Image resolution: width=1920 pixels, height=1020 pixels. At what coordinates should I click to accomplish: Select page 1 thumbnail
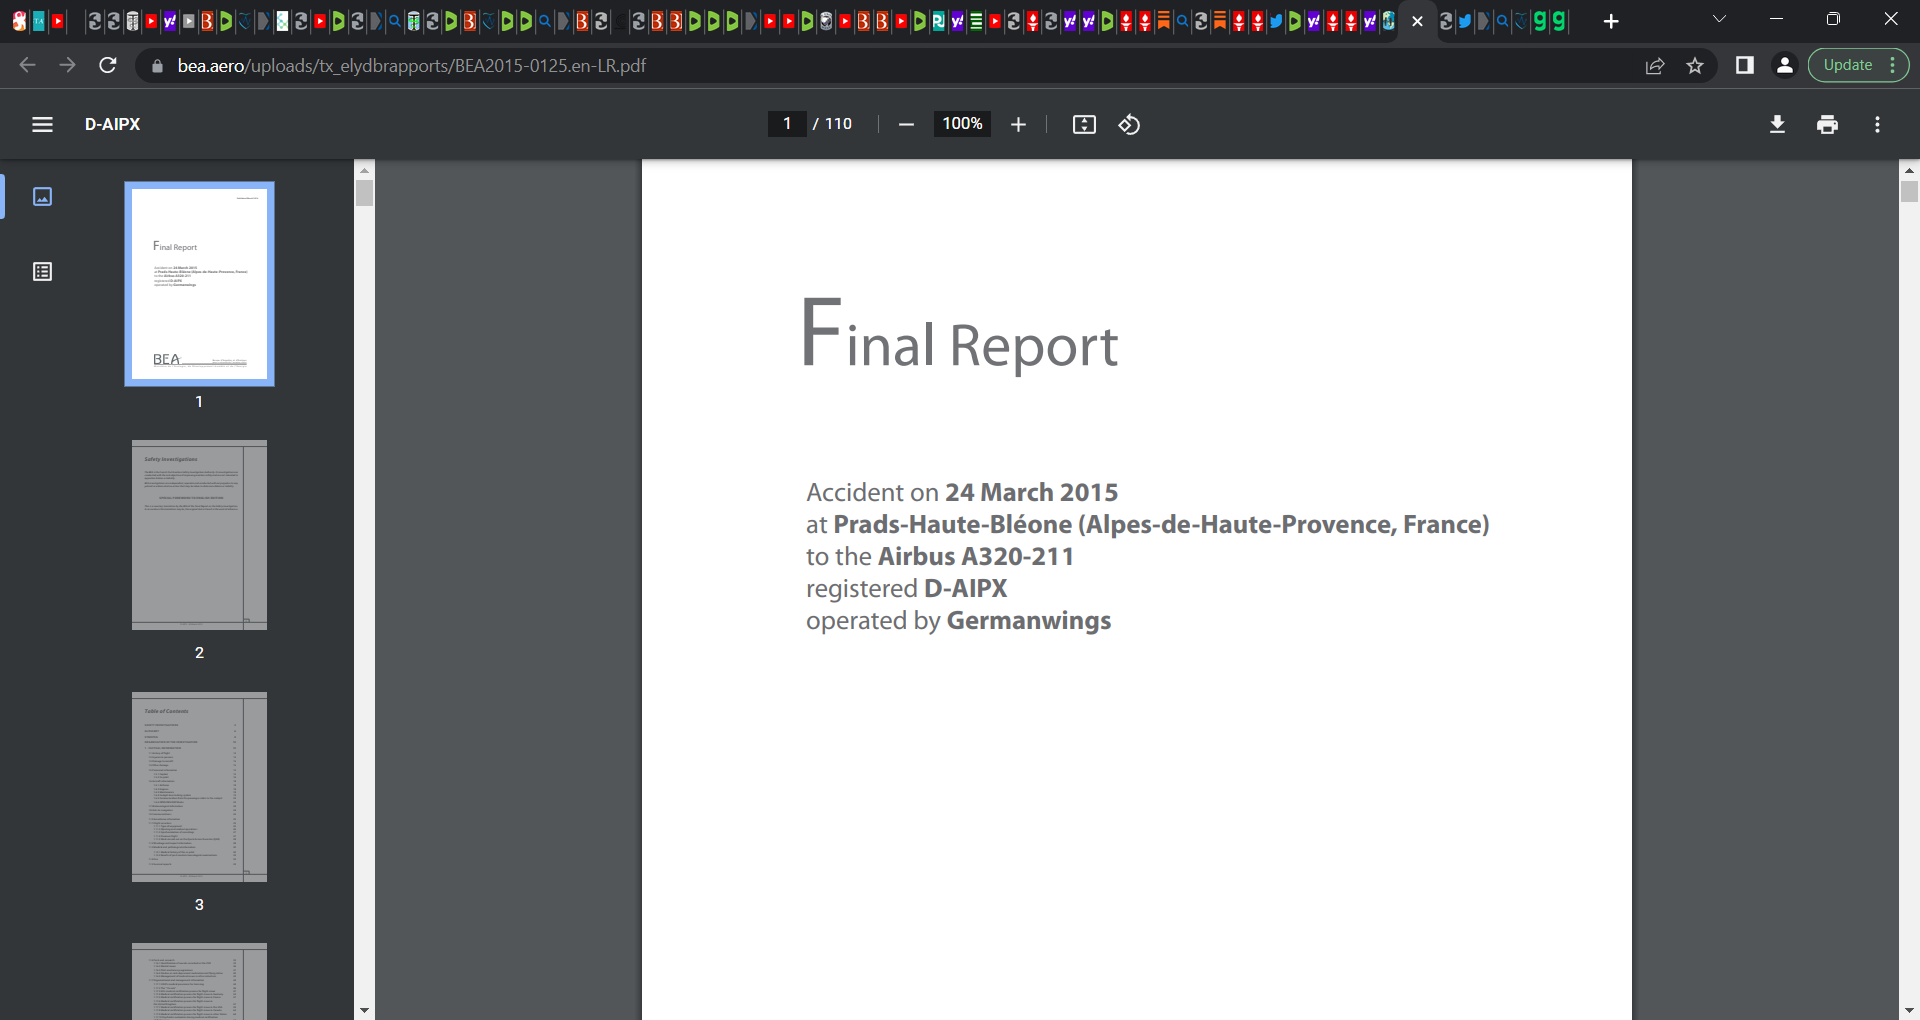(199, 283)
